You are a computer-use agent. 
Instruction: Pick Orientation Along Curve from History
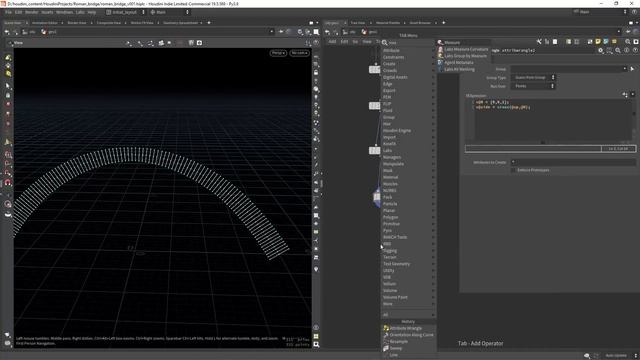pos(408,335)
